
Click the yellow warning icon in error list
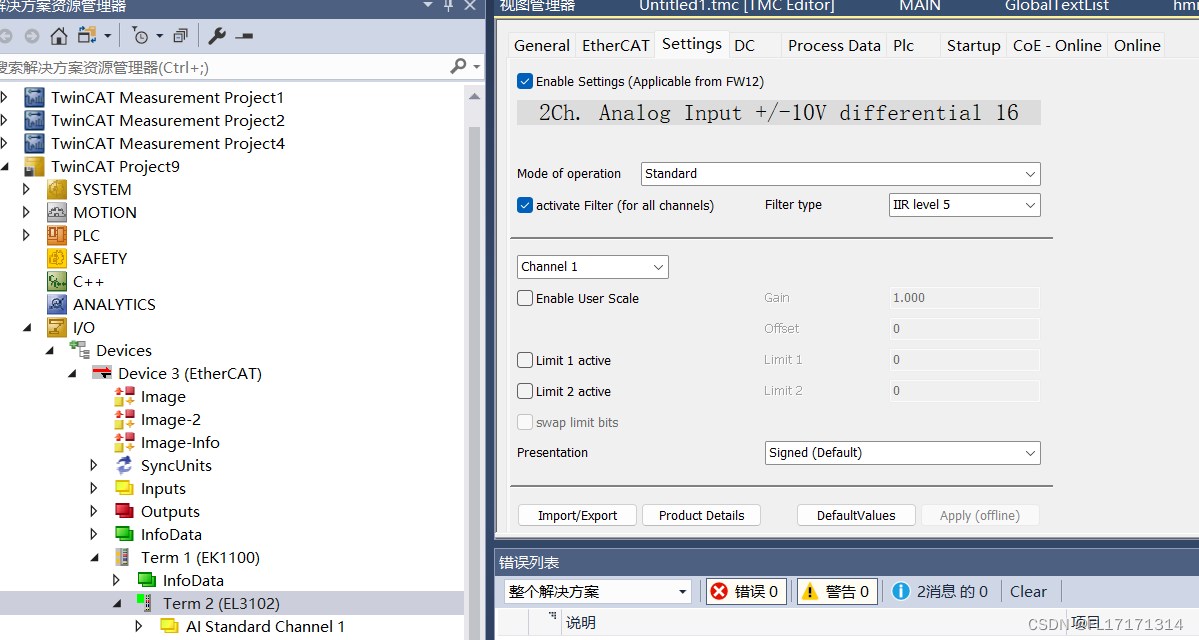click(809, 591)
